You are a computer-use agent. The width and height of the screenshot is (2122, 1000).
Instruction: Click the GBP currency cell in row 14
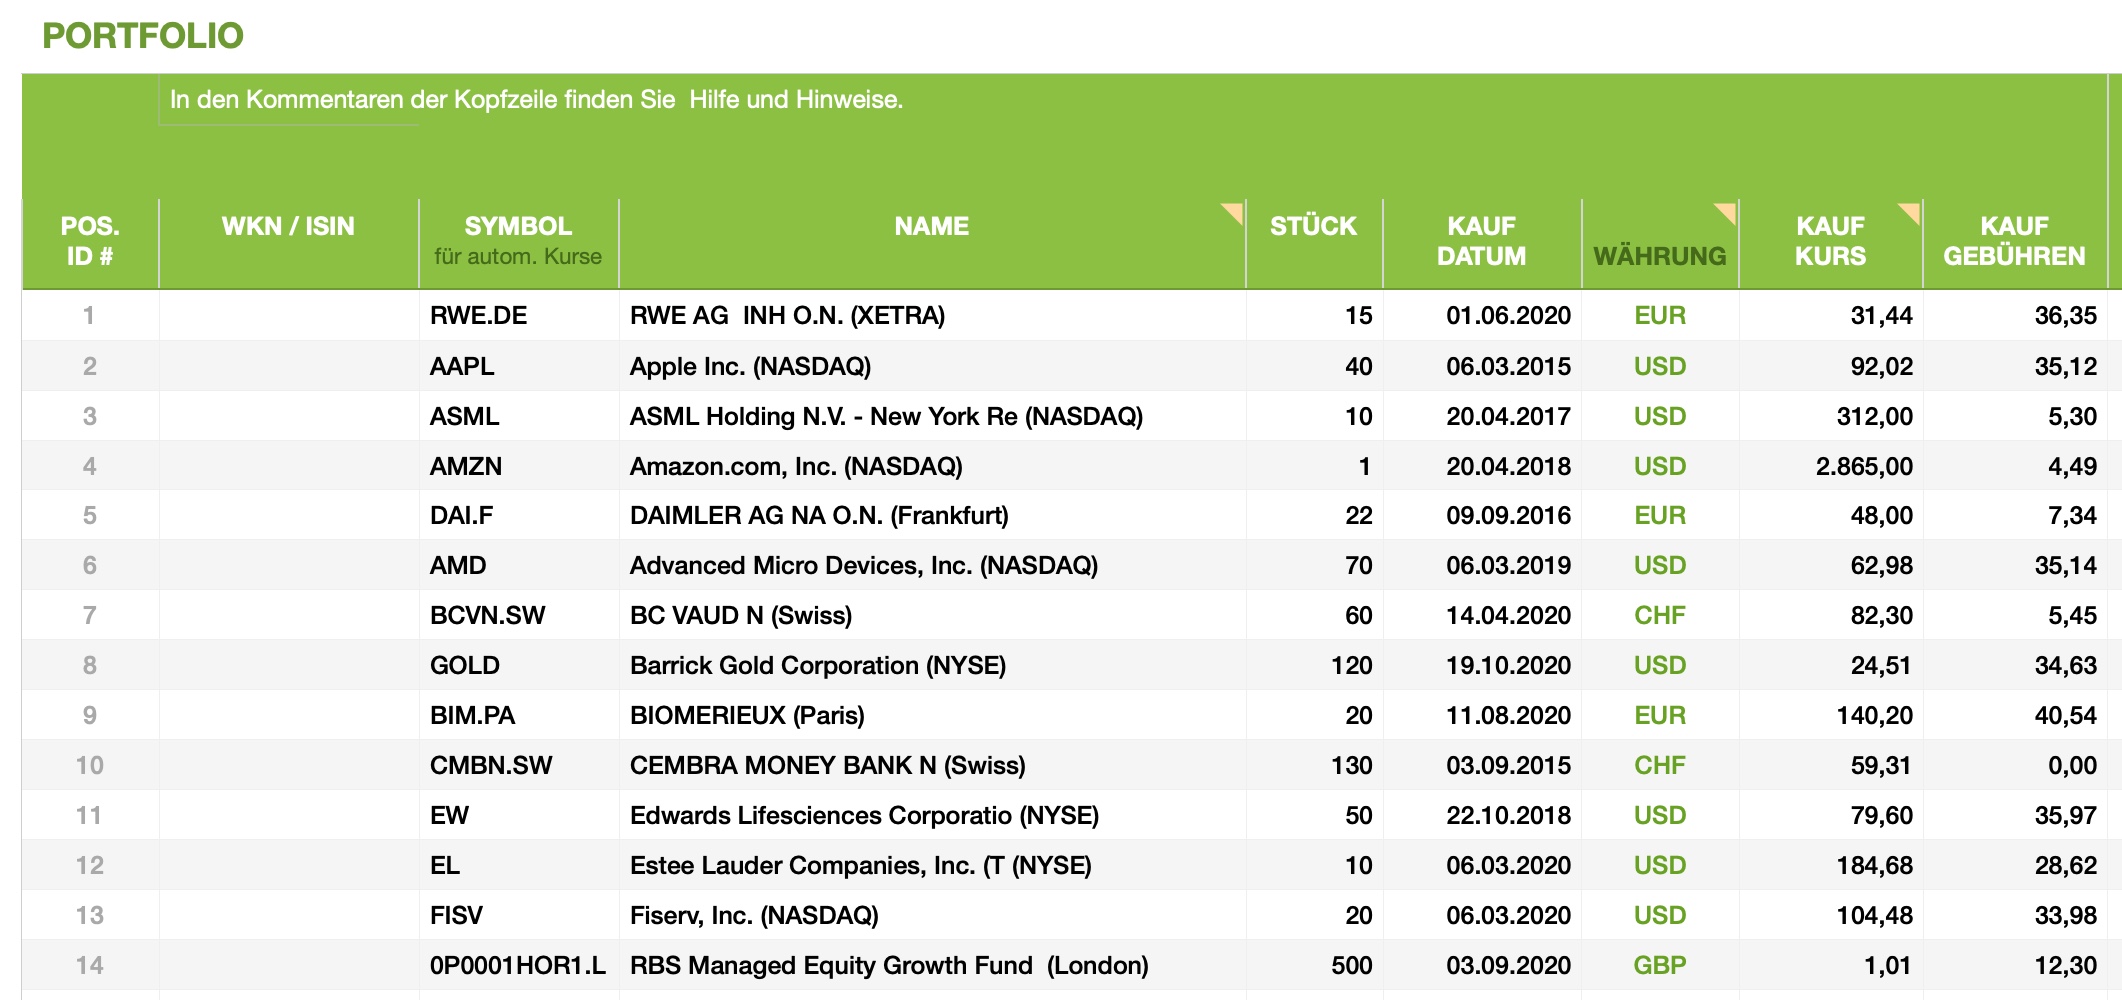[x=1659, y=965]
